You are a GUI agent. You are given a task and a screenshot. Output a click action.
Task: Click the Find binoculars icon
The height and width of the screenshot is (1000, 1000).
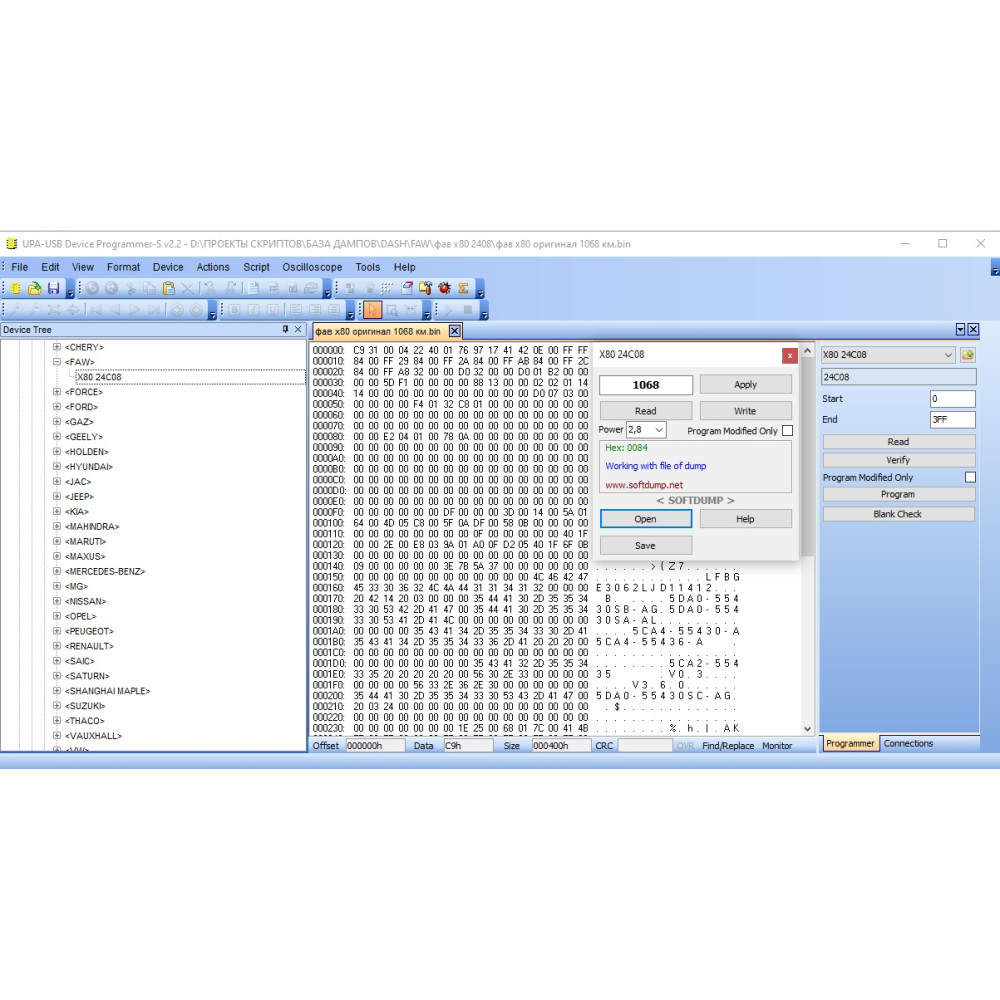pyautogui.click(x=209, y=288)
